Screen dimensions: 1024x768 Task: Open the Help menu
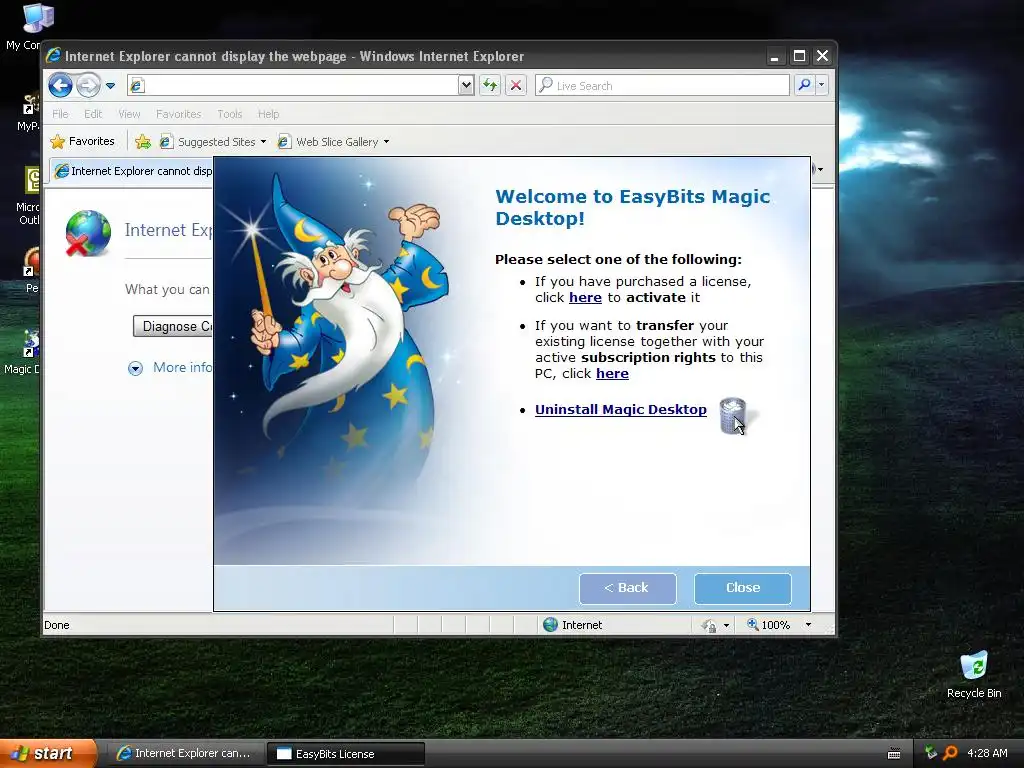(268, 114)
